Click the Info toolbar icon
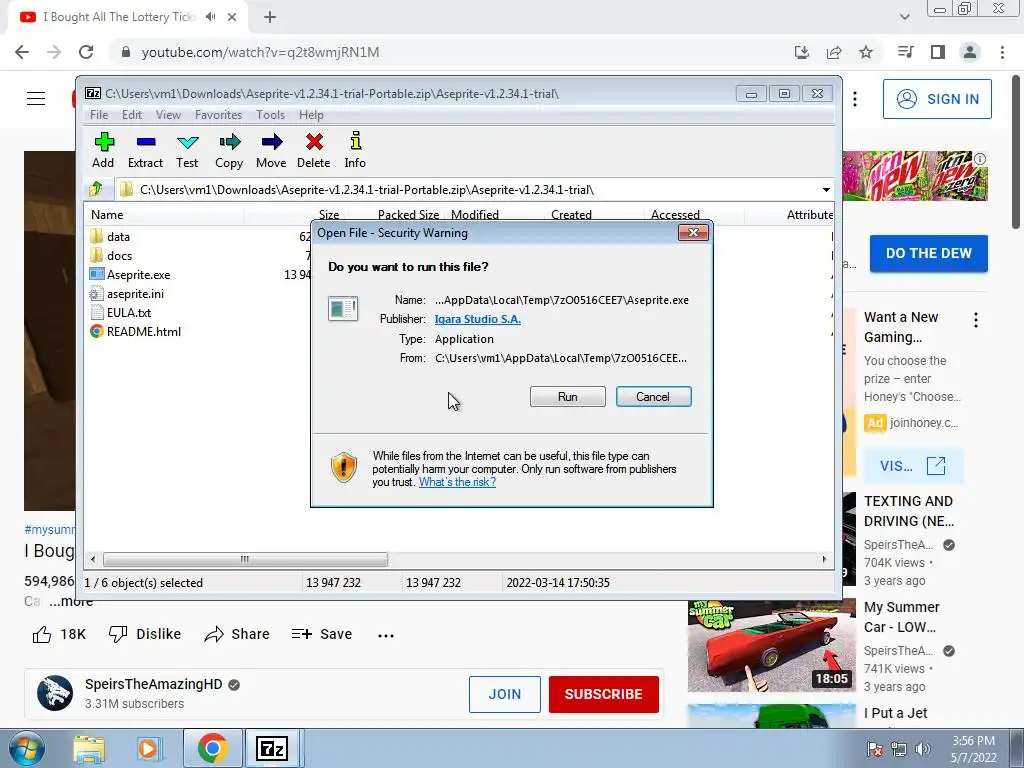This screenshot has height=768, width=1024. click(355, 151)
